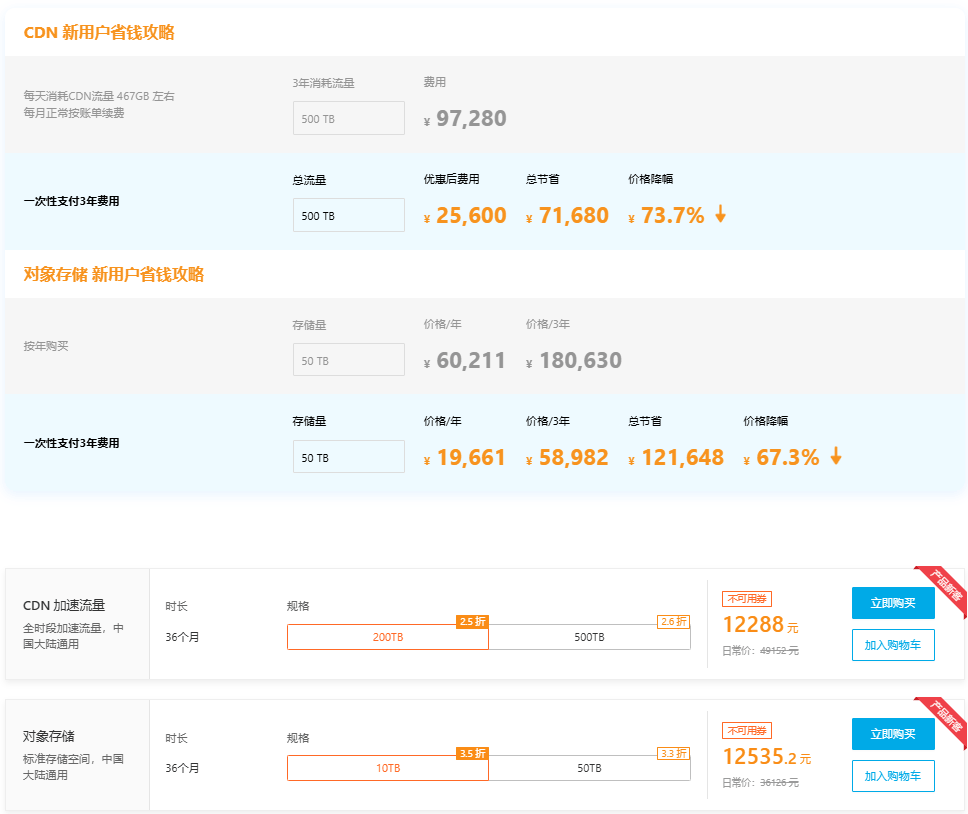Click the 3.3折 discount badge
The height and width of the screenshot is (814, 968).
point(673,753)
